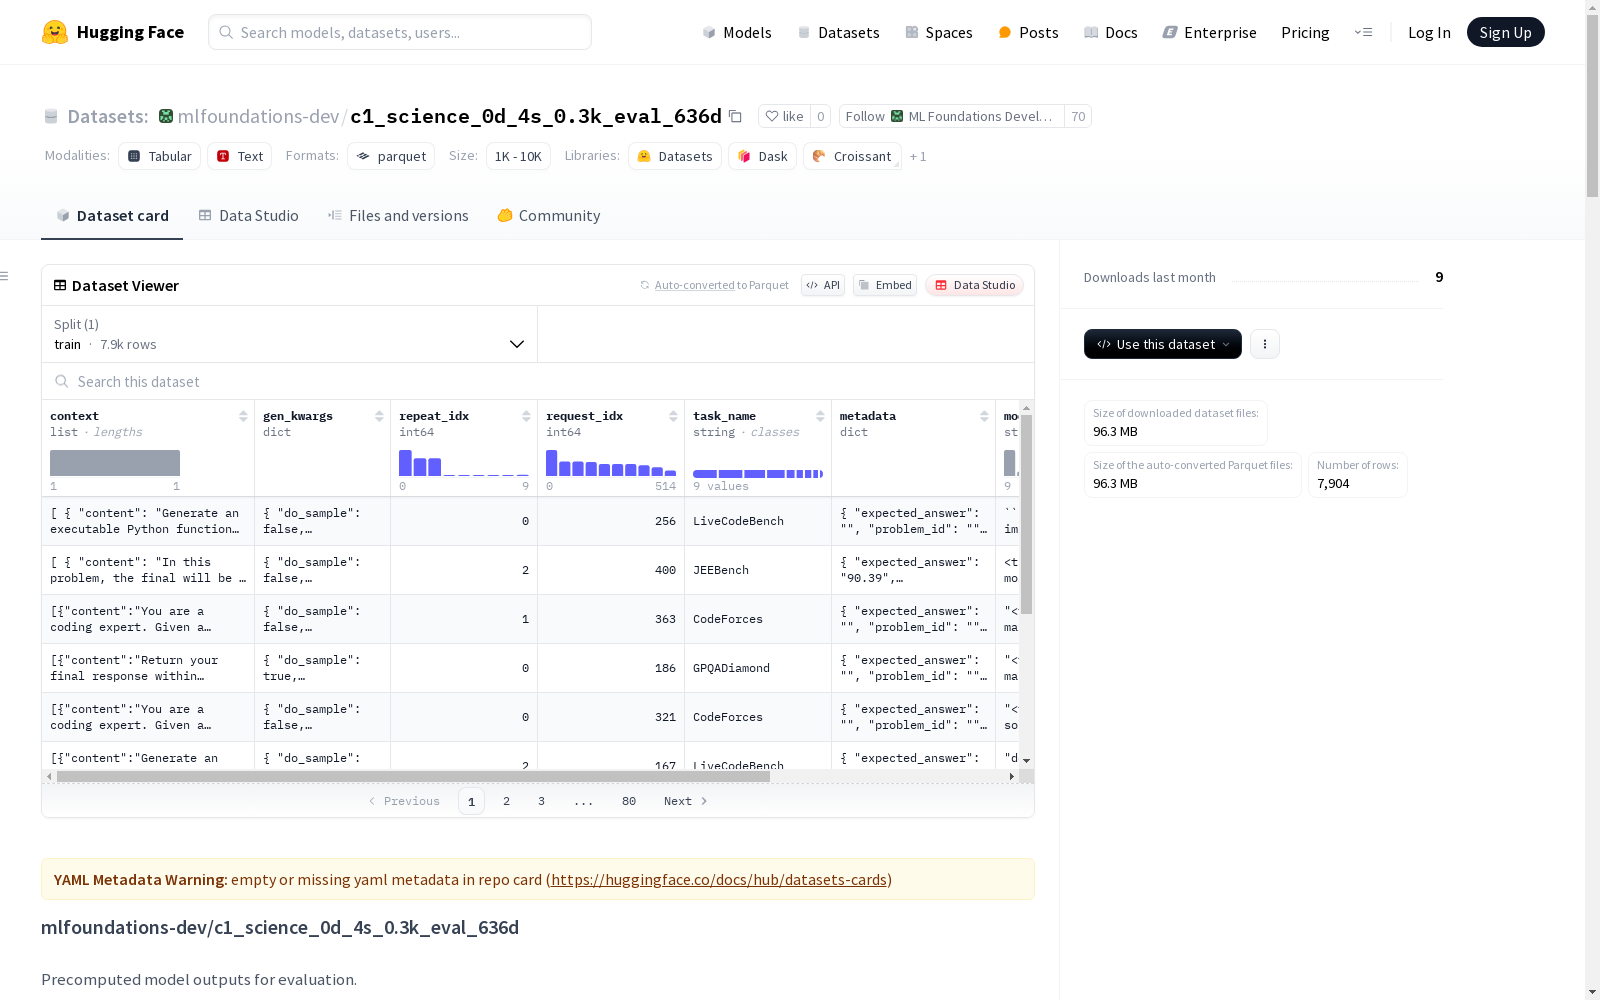Click the request_idx histogram
This screenshot has height=1000, width=1600.
coord(611,463)
